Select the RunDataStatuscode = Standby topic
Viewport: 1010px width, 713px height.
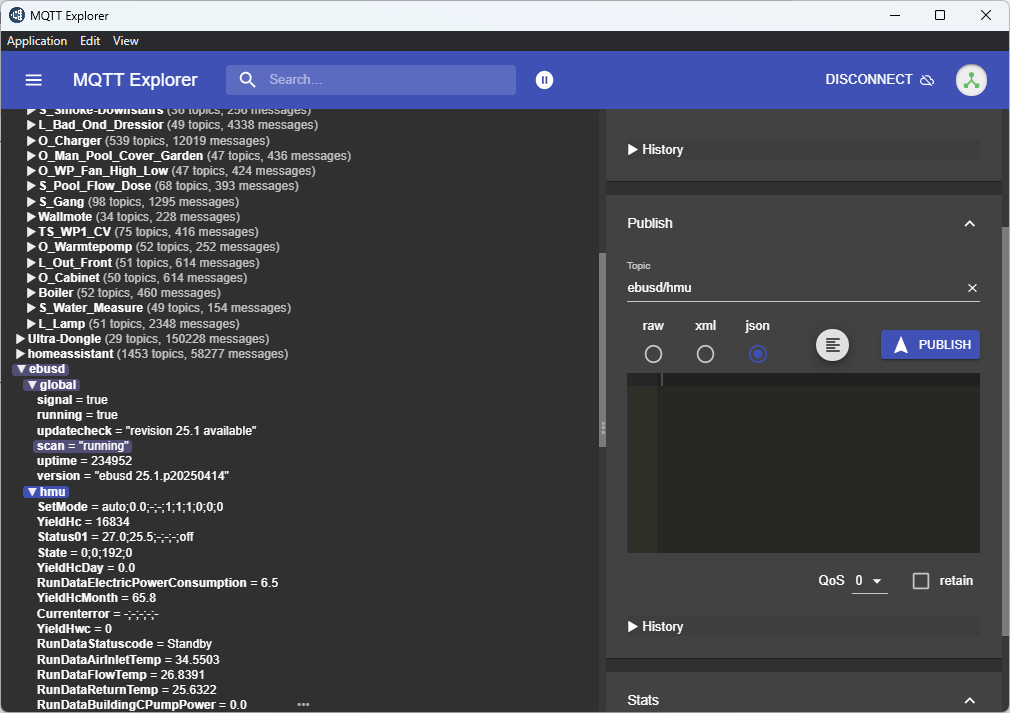coord(124,644)
